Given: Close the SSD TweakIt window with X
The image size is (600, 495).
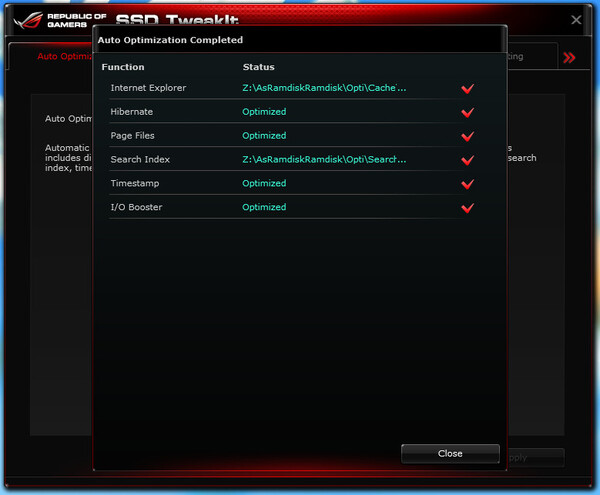Looking at the screenshot, I should (576, 20).
